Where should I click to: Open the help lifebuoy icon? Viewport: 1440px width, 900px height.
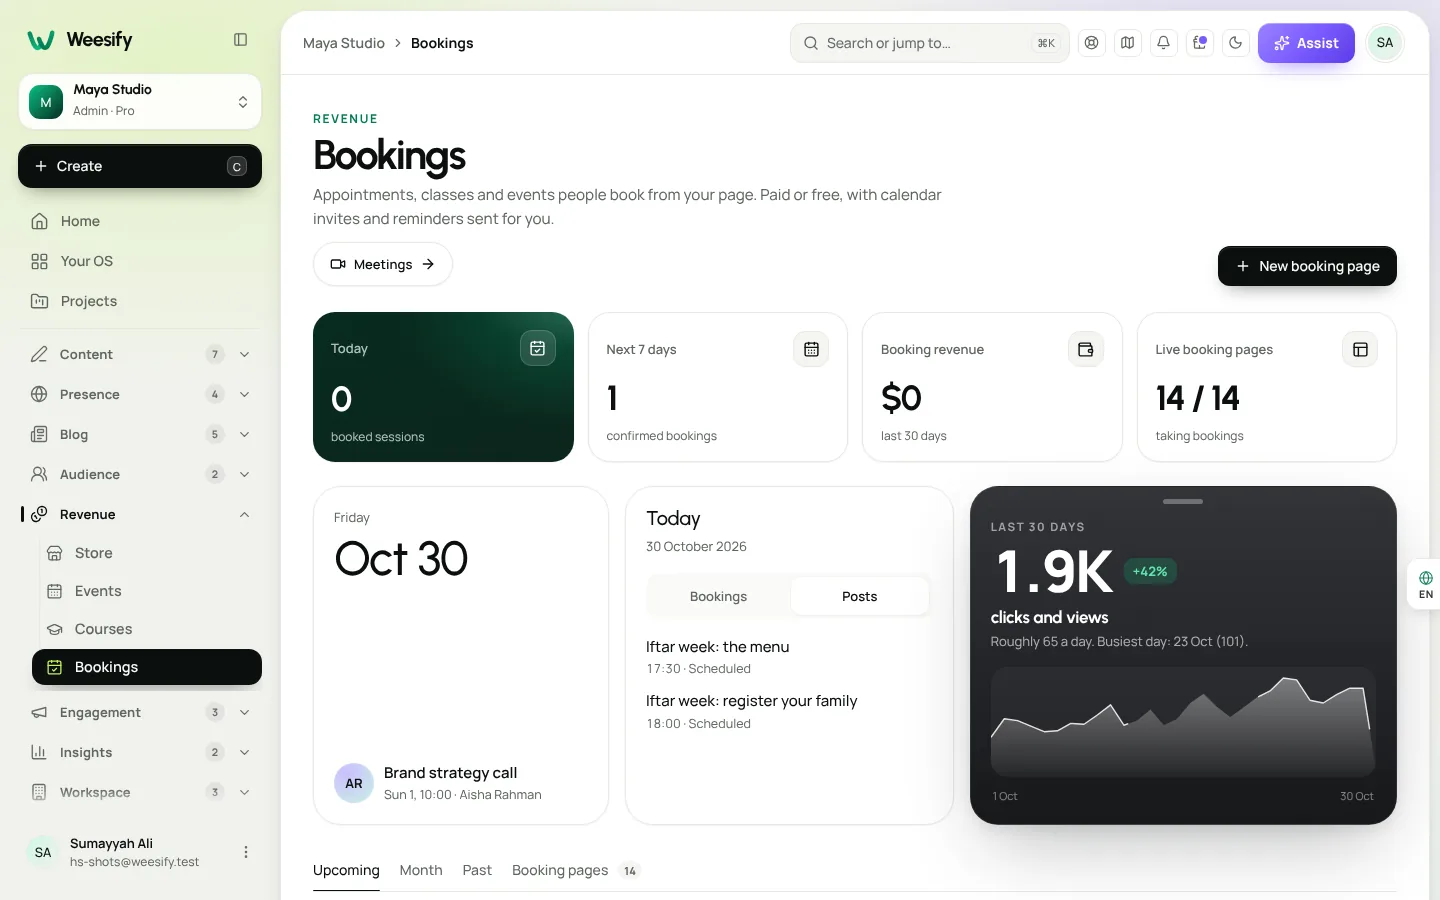click(1092, 43)
